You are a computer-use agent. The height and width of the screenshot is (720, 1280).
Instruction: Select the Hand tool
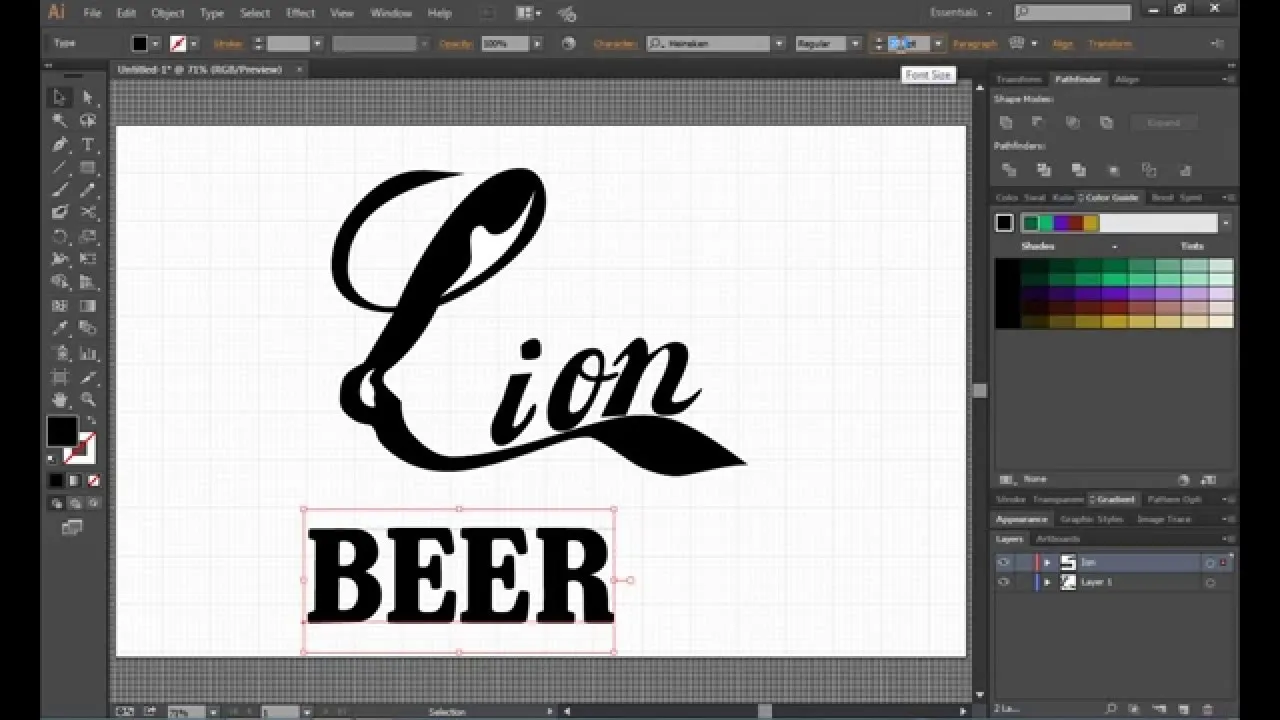point(59,400)
